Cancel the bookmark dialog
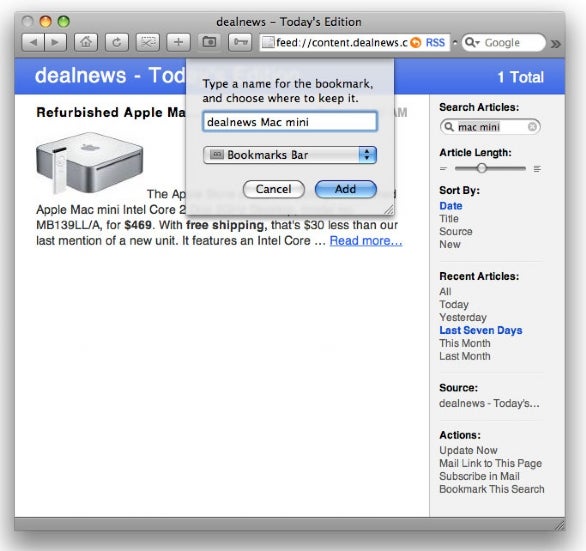The height and width of the screenshot is (551, 586). [x=274, y=189]
